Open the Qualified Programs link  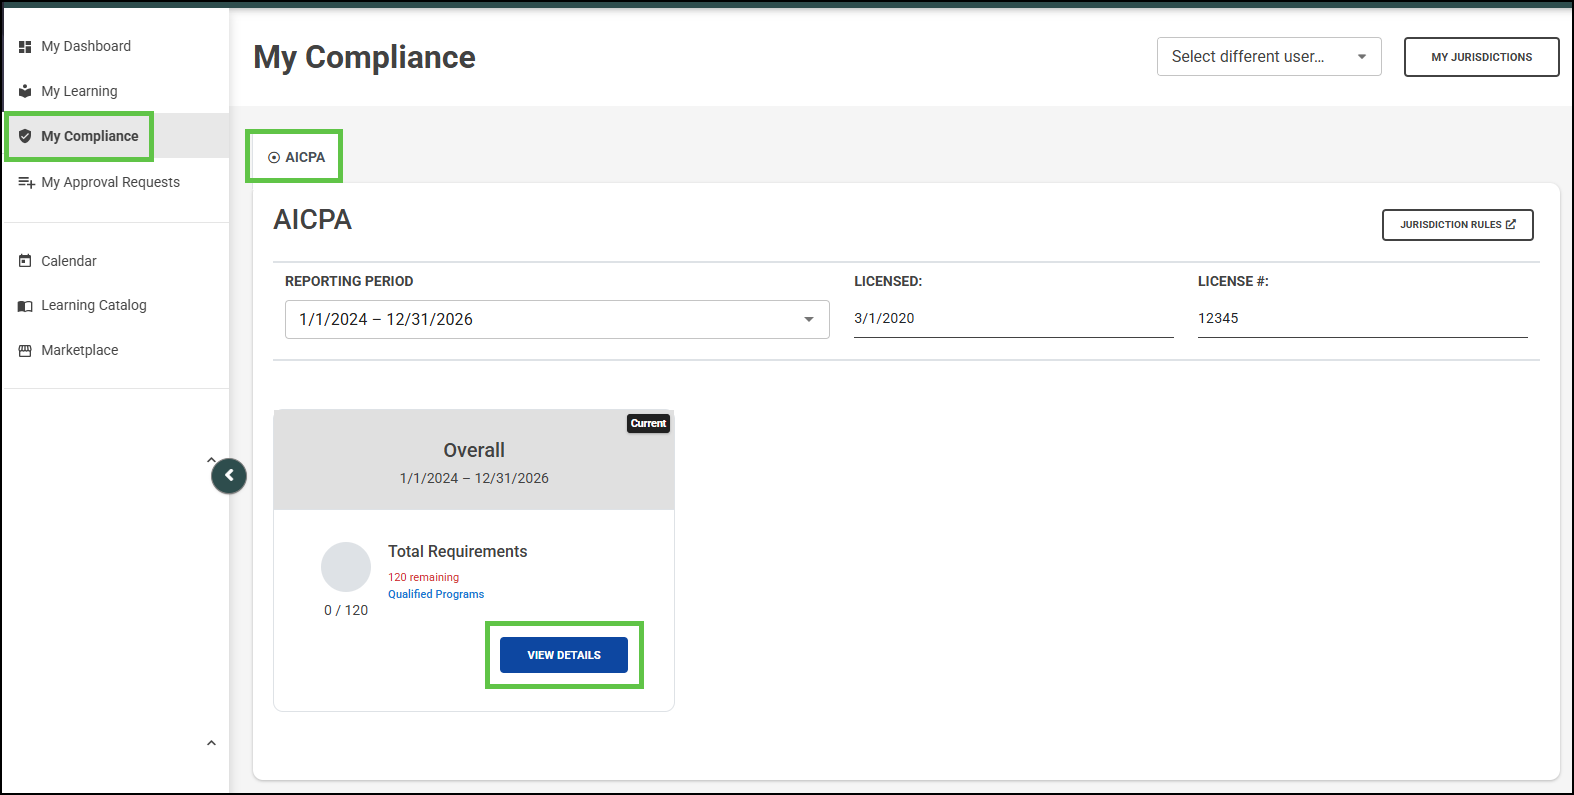point(436,594)
